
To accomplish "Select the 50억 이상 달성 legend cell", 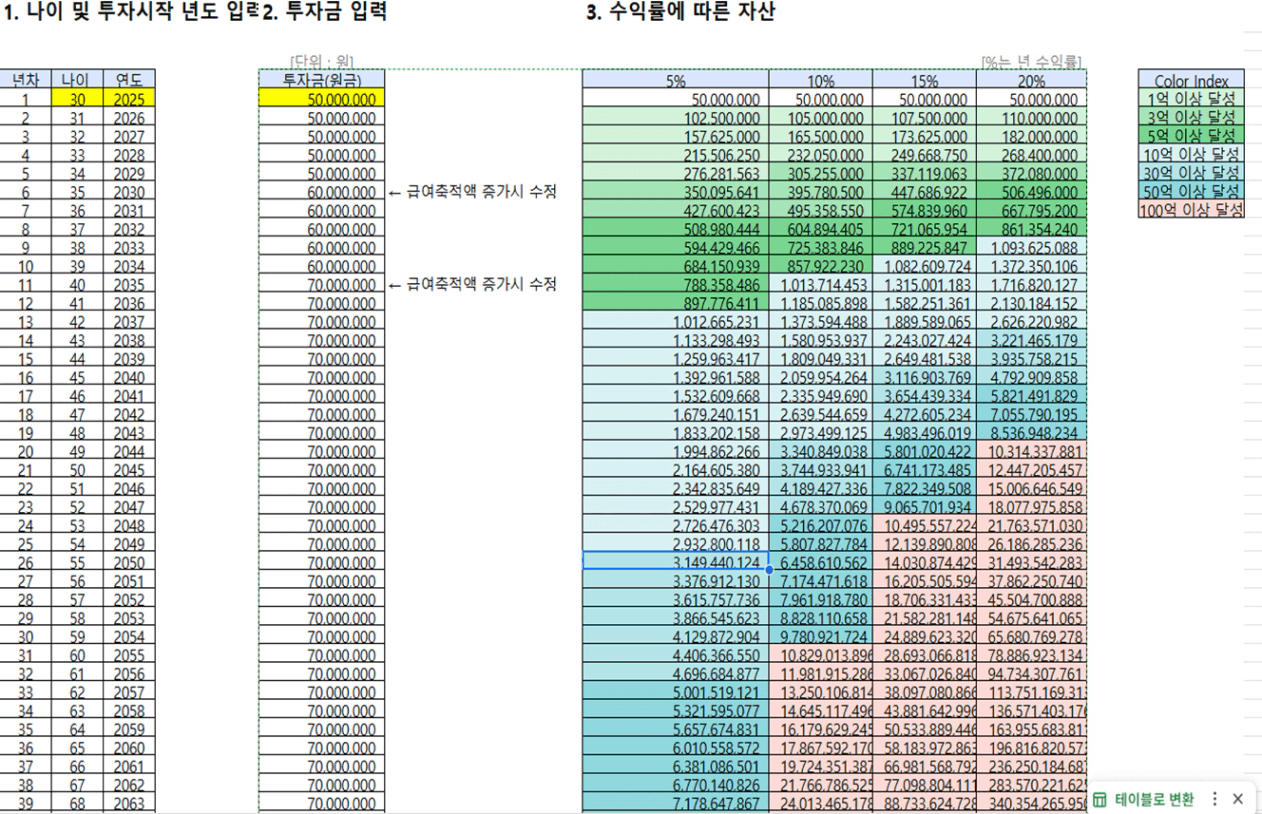I will 1191,191.
